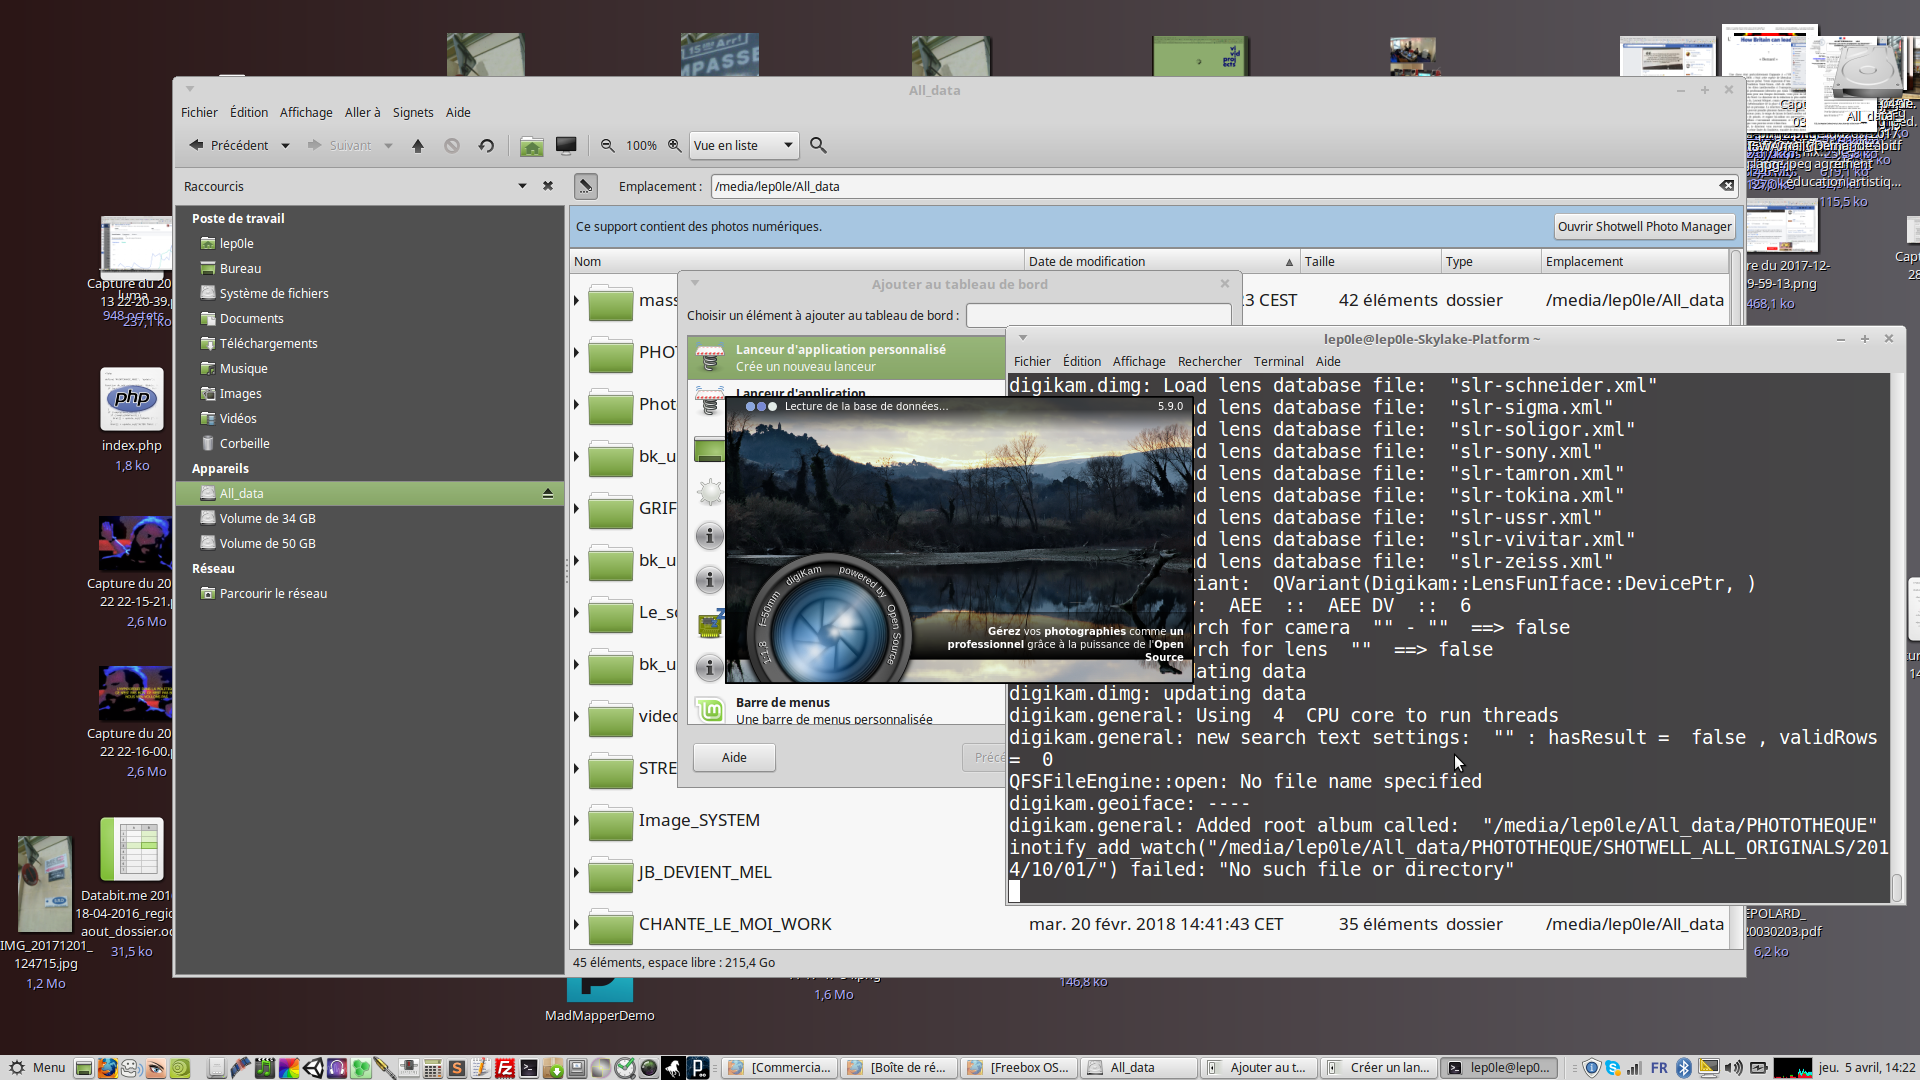The image size is (1920, 1080).
Task: Click the parent folder up arrow
Action: pyautogui.click(x=418, y=146)
